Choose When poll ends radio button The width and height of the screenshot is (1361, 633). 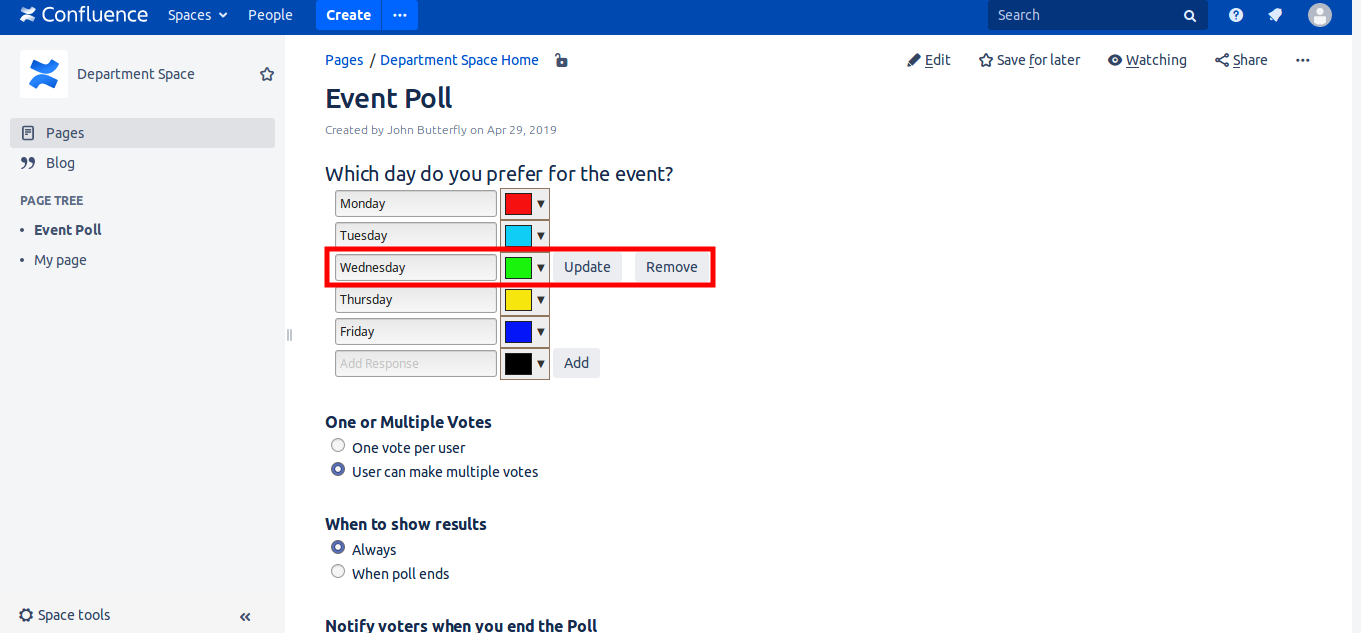coord(338,572)
